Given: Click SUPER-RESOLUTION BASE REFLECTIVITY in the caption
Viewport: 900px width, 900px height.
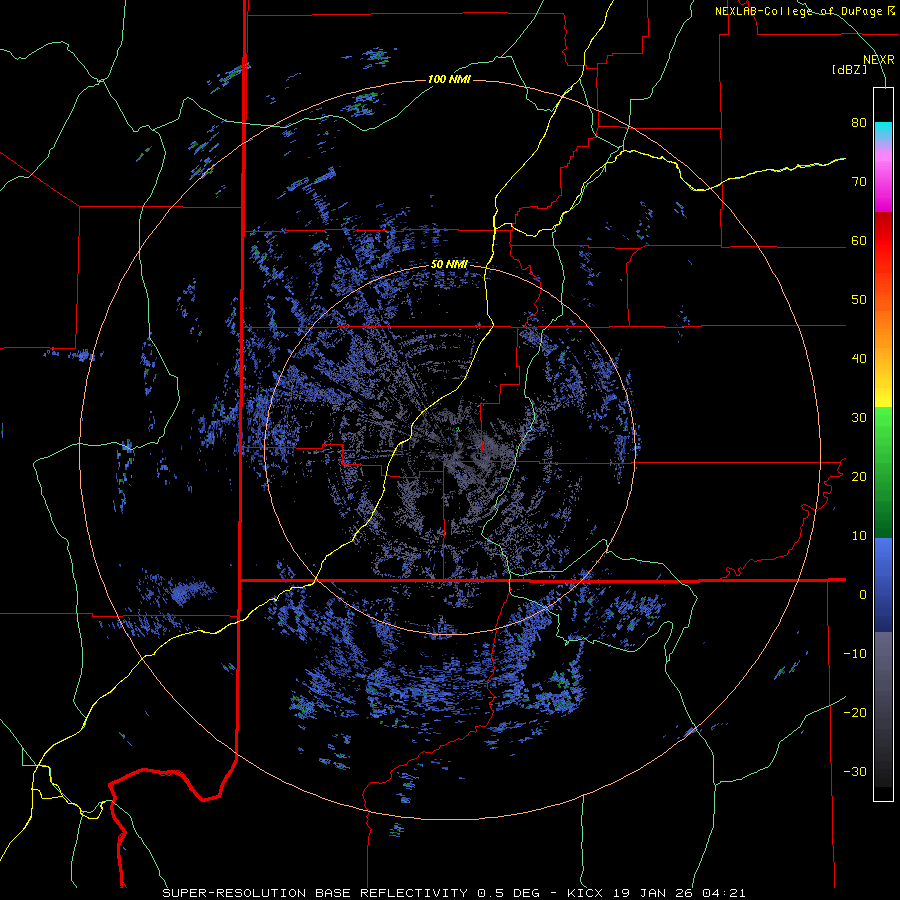Looking at the screenshot, I should pyautogui.click(x=315, y=893).
